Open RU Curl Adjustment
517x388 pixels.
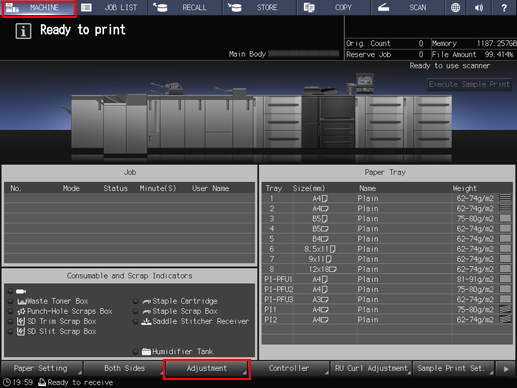[x=371, y=368]
